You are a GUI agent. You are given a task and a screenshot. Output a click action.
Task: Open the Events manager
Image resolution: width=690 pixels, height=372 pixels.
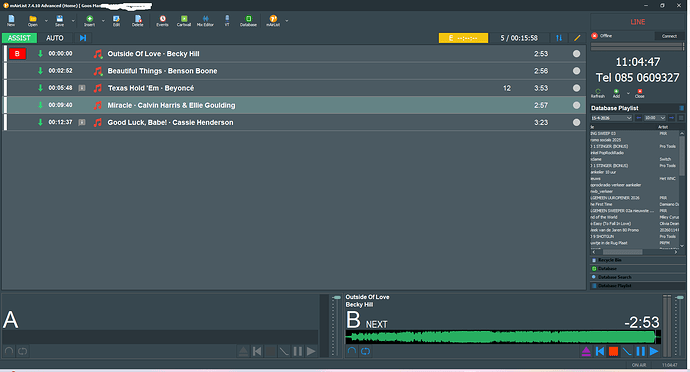(x=162, y=20)
